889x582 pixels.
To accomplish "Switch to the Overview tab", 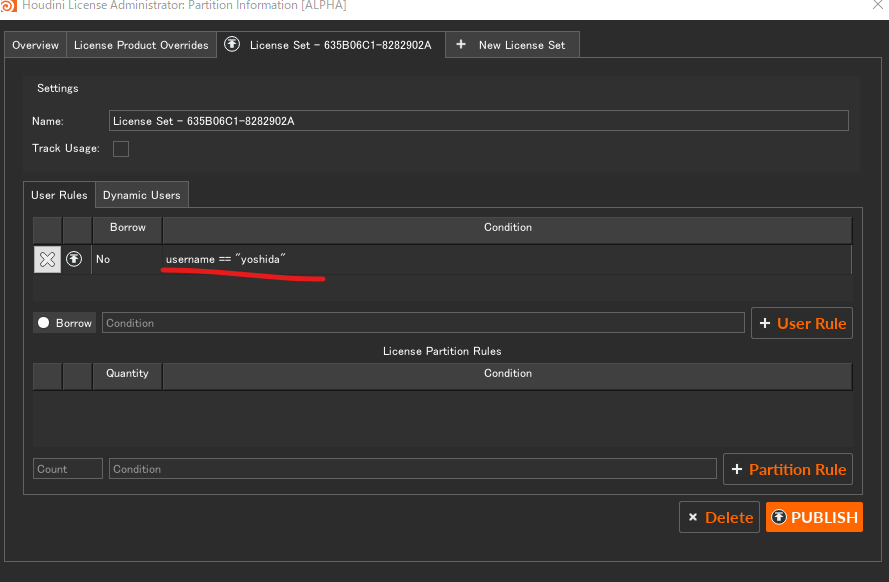I will (35, 45).
